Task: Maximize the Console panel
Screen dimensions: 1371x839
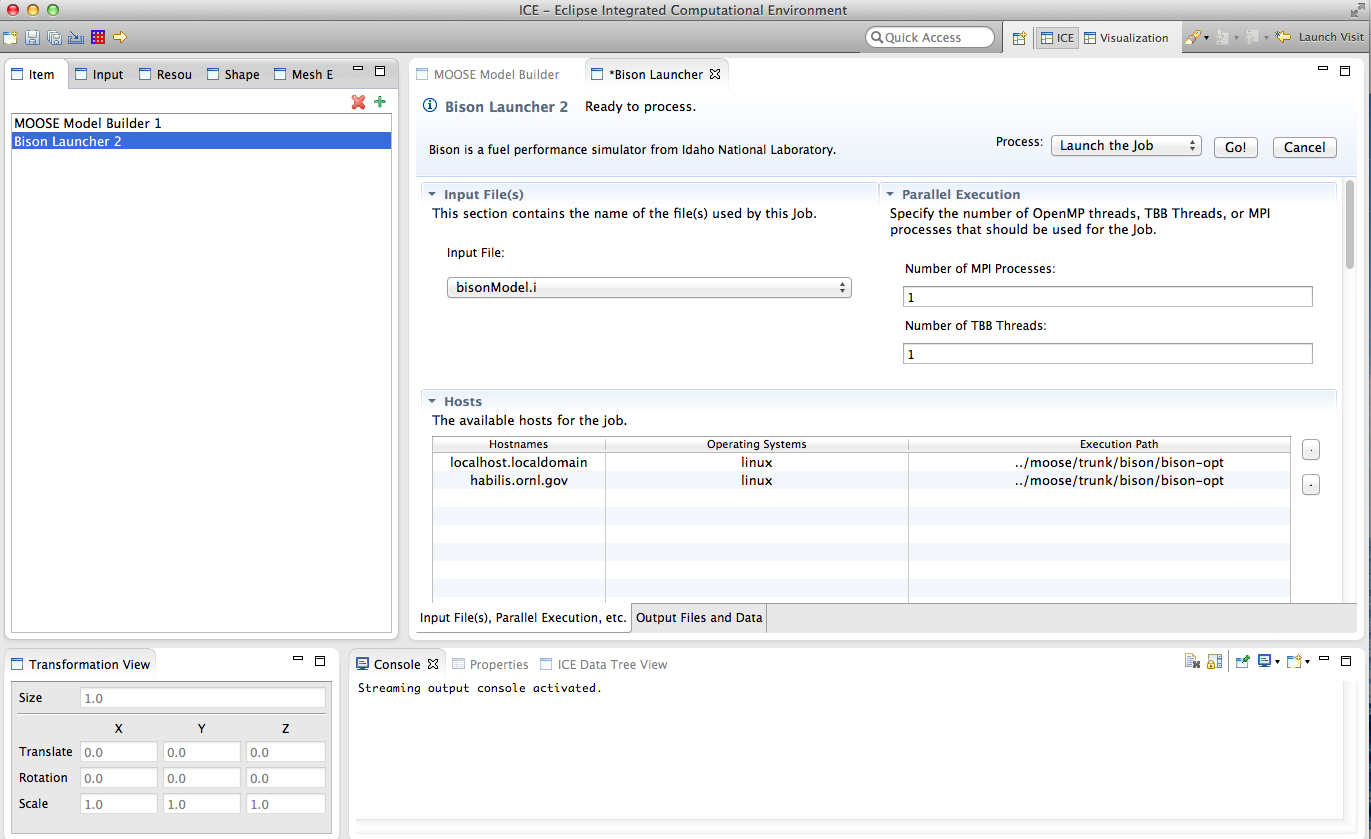Action: [1346, 660]
